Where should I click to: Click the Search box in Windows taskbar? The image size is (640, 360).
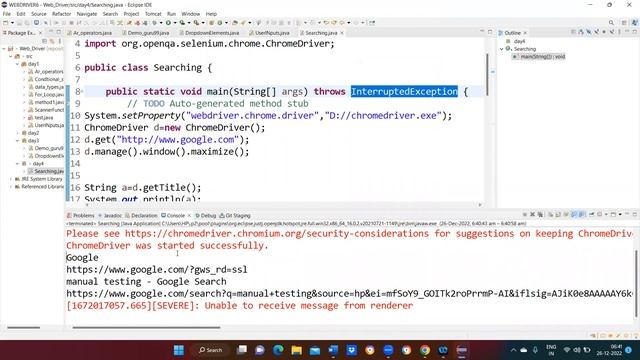(x=211, y=350)
